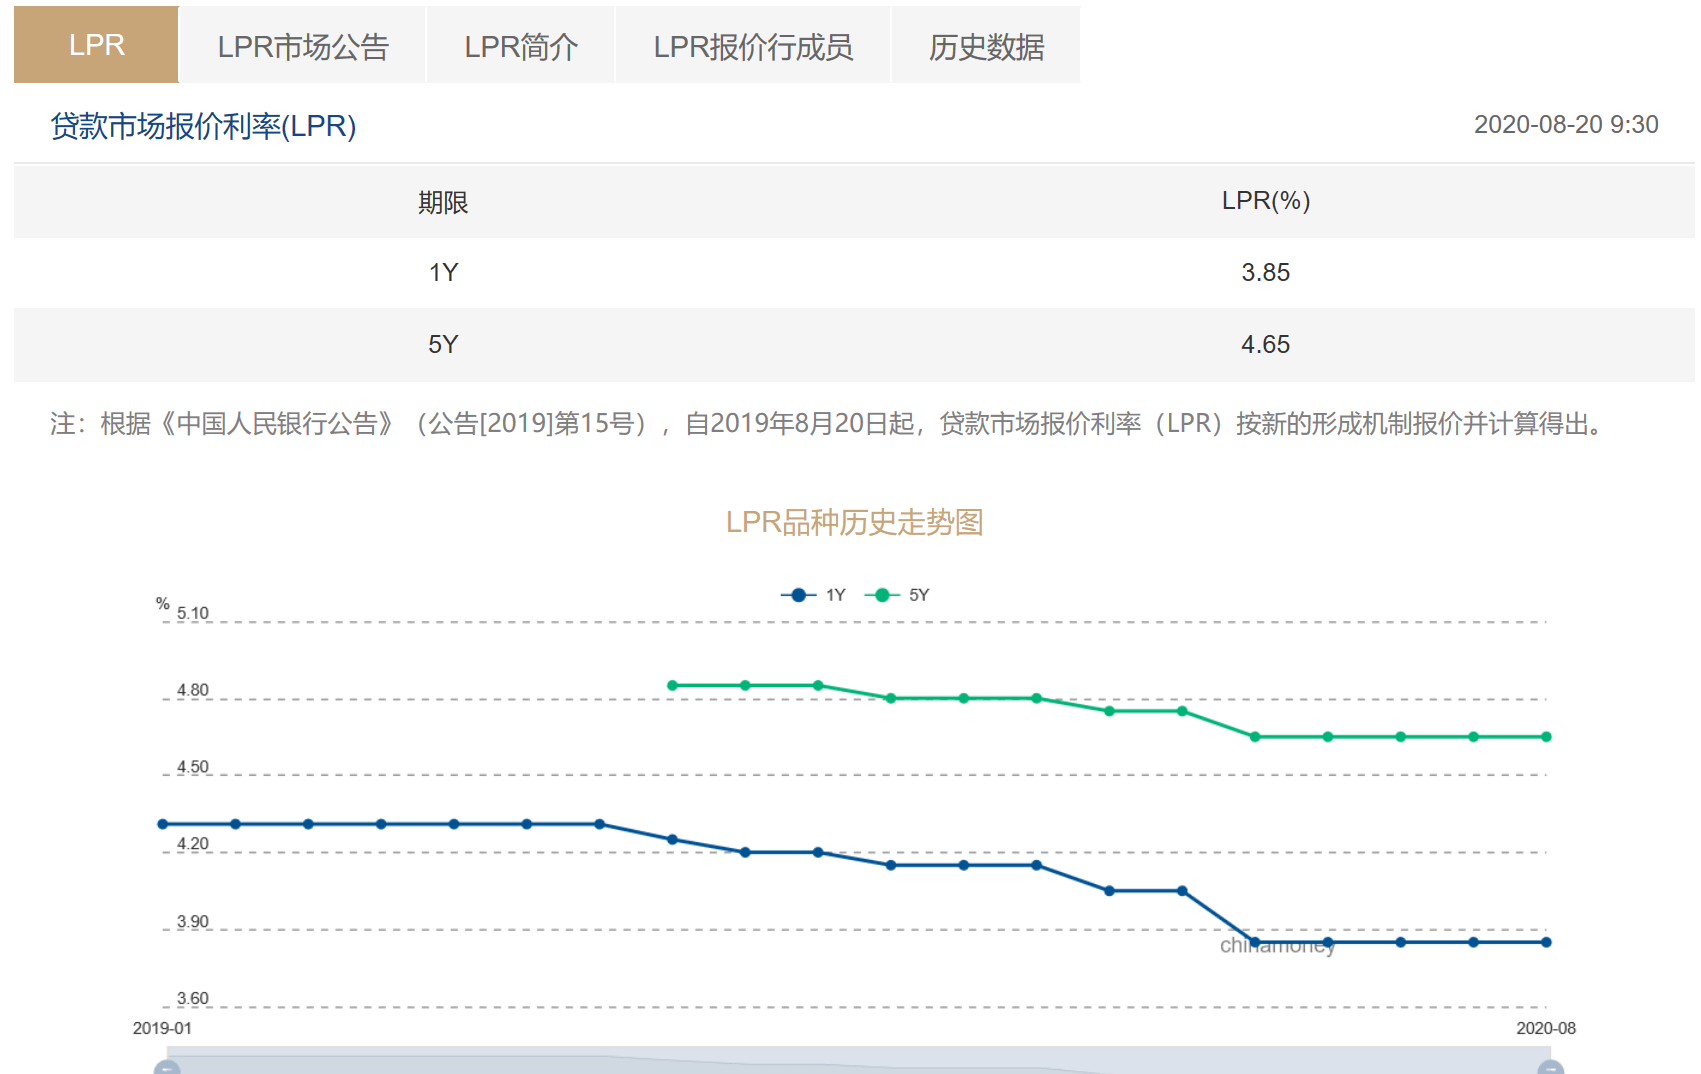1701x1074 pixels.
Task: Click the last green 5Y data point
Action: point(1546,737)
